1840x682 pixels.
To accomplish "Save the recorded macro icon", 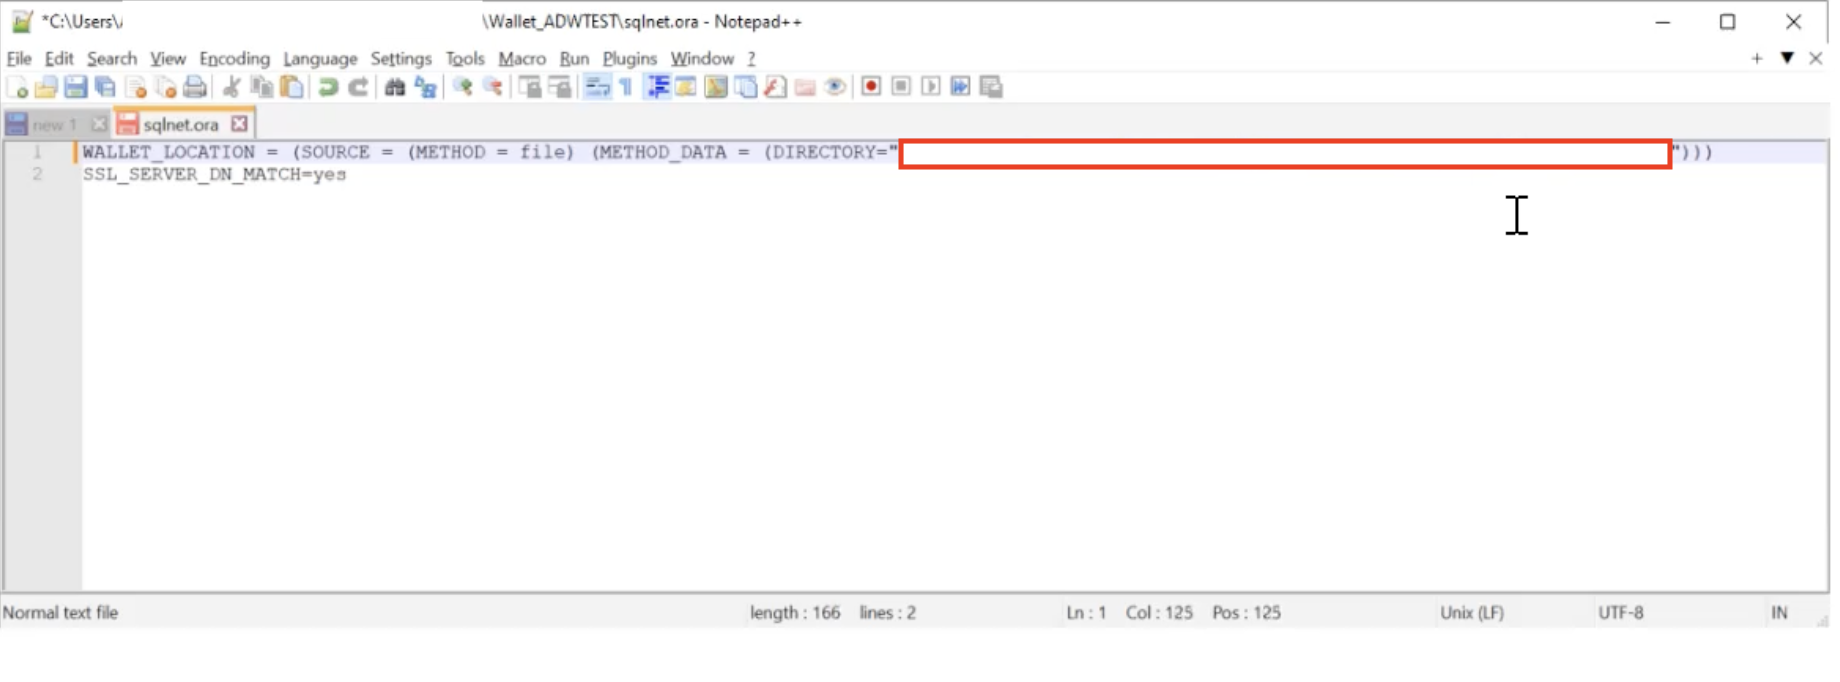I will pyautogui.click(x=991, y=87).
